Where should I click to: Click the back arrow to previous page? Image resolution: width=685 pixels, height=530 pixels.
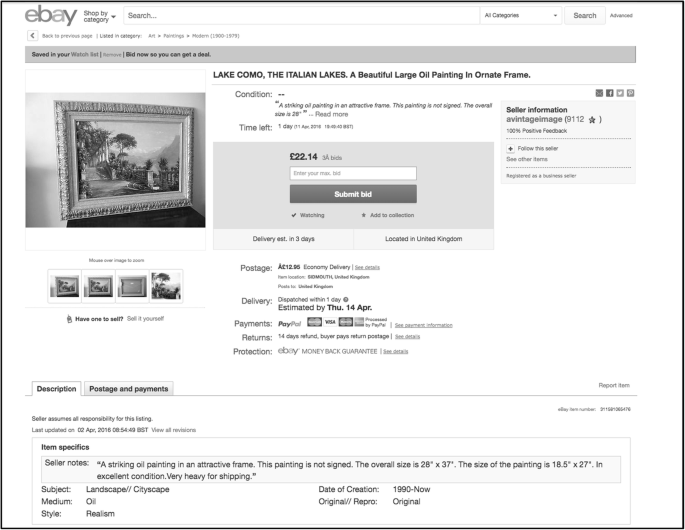coord(32,36)
